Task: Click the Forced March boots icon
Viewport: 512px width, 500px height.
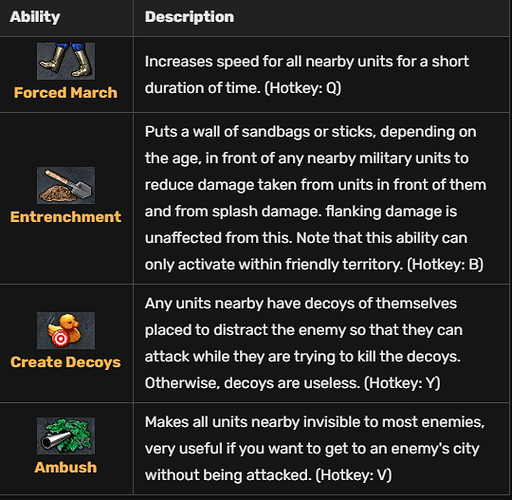Action: tap(66, 61)
